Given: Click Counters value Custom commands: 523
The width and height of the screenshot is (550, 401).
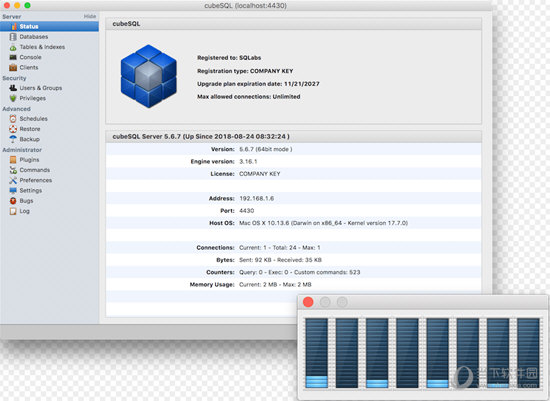Looking at the screenshot, I should 300,272.
